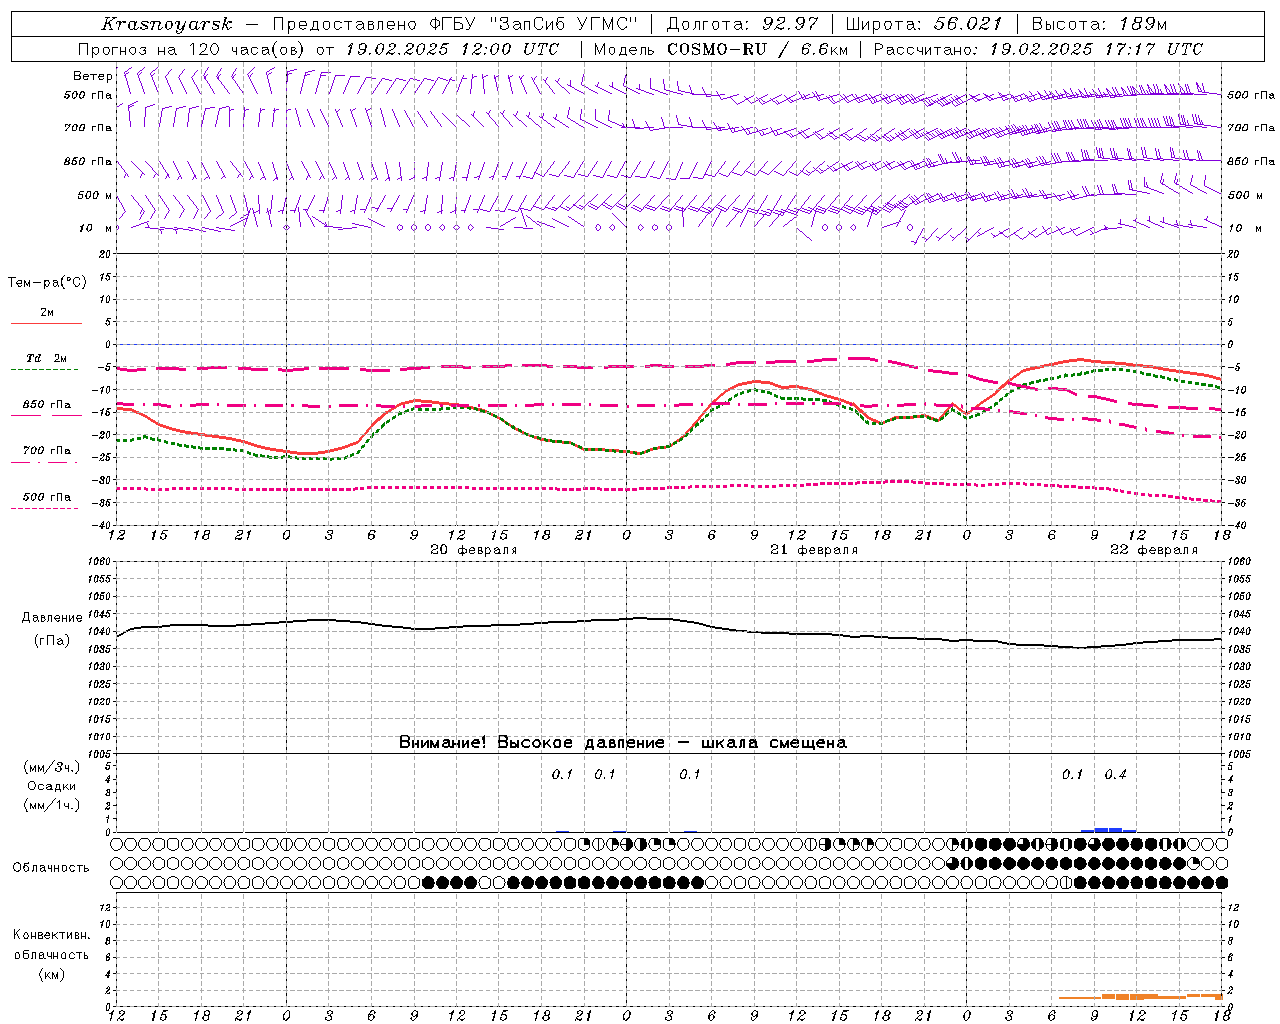This screenshot has height=1024, width=1280.
Task: Click the longitude value Долгота: 92.97
Action: tap(741, 24)
